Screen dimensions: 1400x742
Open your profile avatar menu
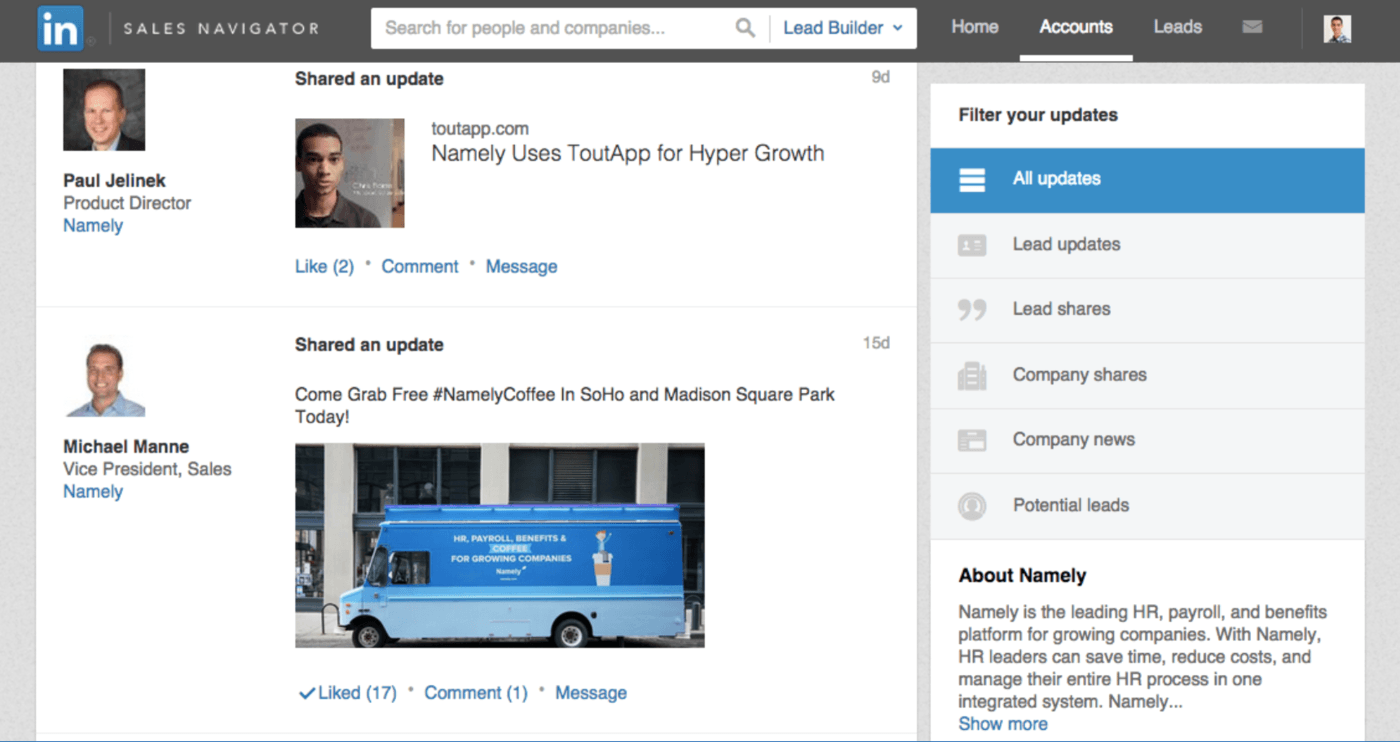pos(1337,29)
